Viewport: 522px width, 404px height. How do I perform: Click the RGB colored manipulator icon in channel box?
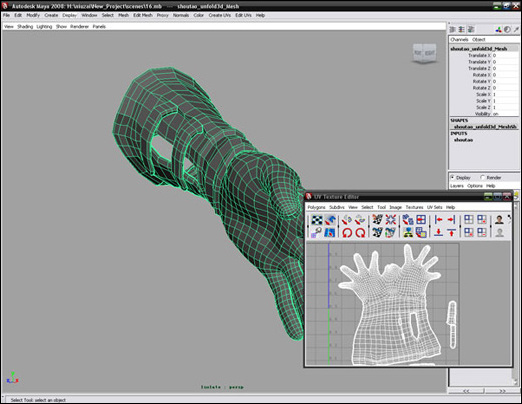(x=498, y=30)
